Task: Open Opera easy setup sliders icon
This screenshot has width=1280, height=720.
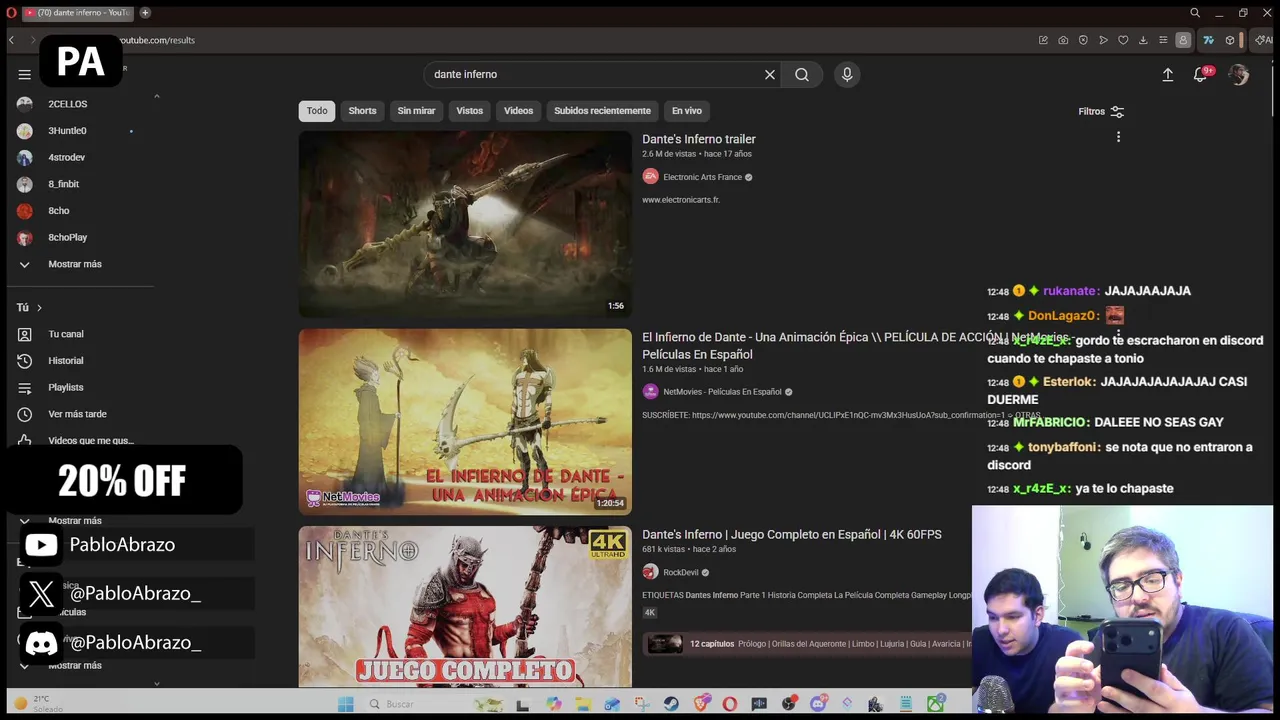Action: (x=1163, y=40)
